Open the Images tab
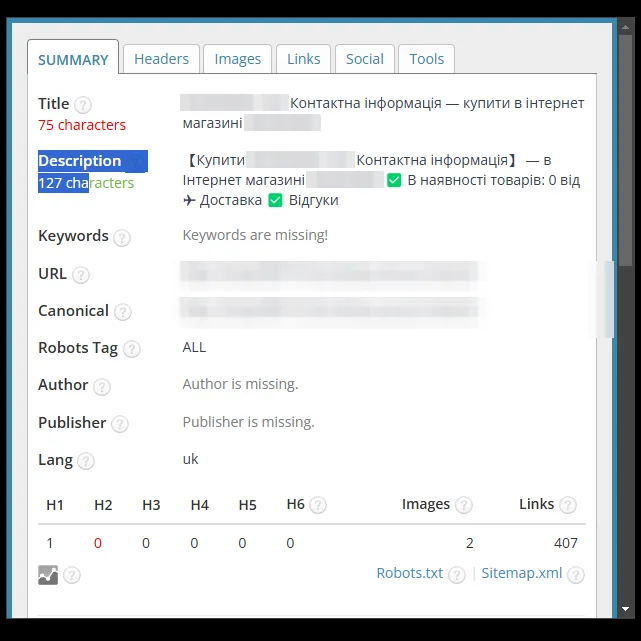 (238, 59)
